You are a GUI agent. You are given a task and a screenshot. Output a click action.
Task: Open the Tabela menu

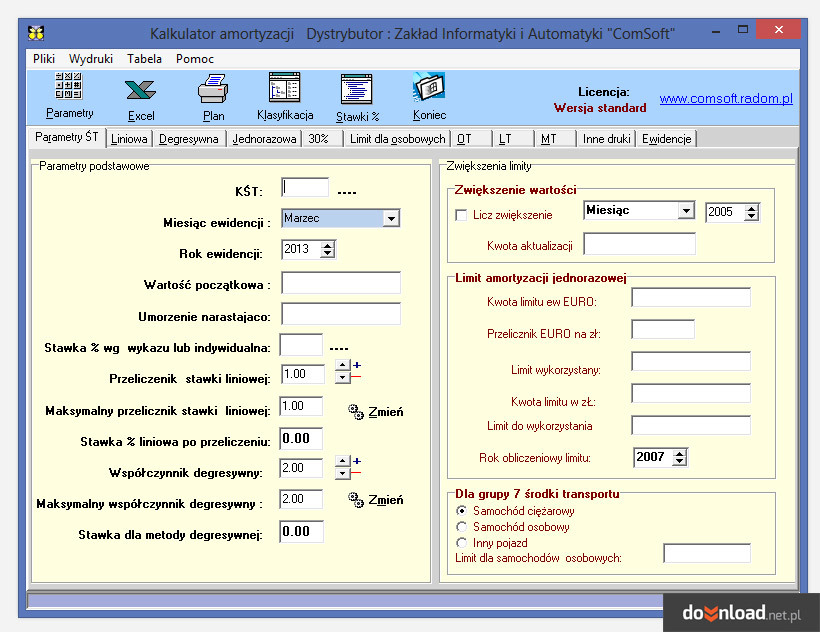[144, 59]
